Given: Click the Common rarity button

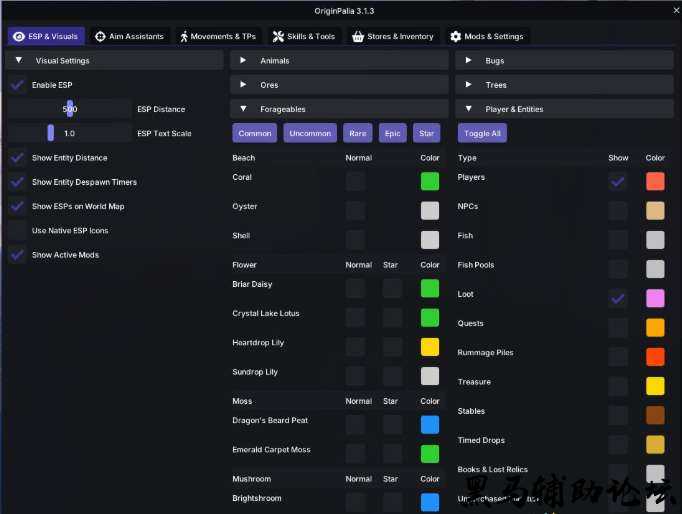Looking at the screenshot, I should point(254,134).
